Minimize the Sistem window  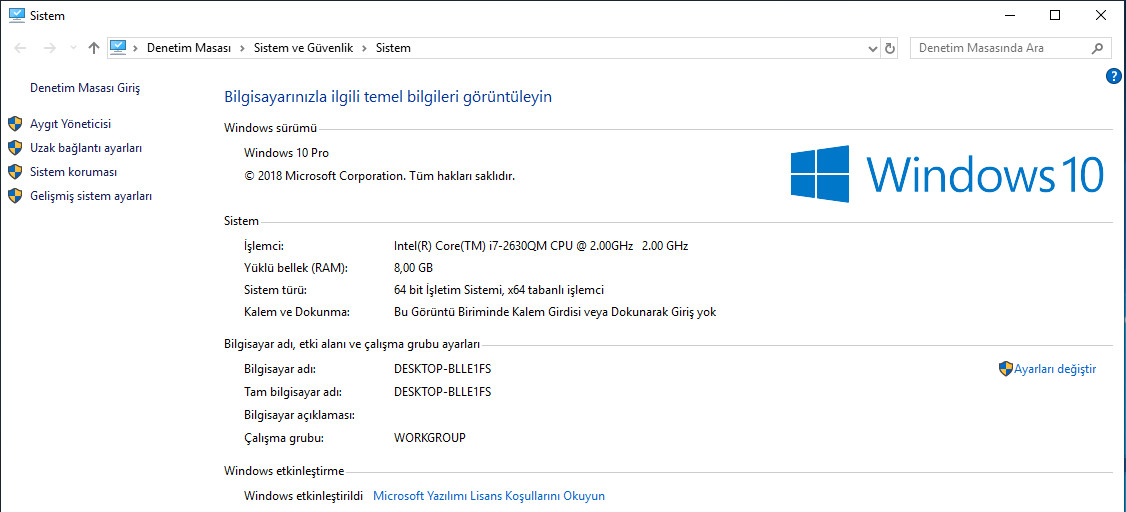pos(1010,15)
